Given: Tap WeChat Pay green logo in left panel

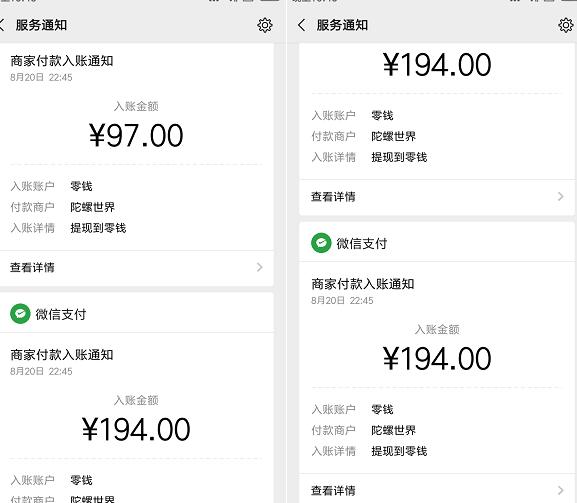Looking at the screenshot, I should point(20,314).
